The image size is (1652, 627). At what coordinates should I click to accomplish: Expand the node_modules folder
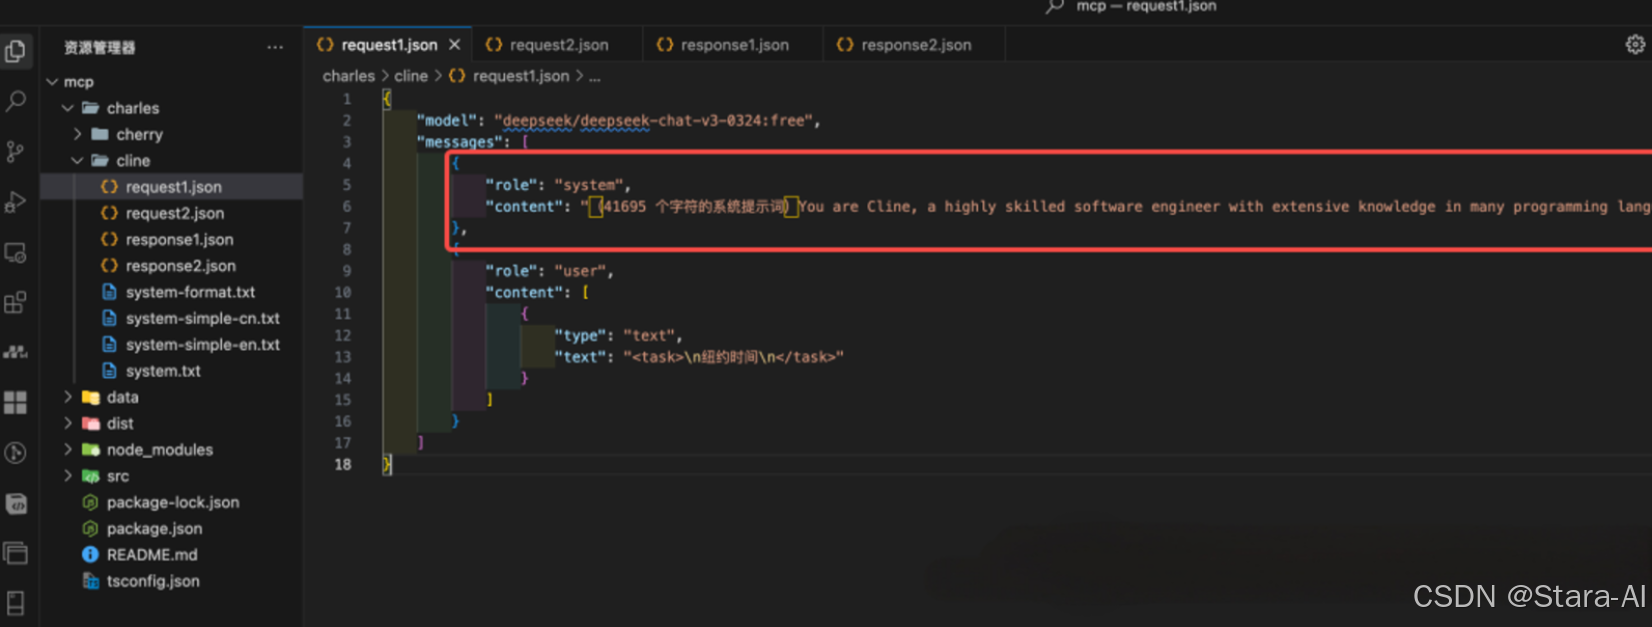68,450
